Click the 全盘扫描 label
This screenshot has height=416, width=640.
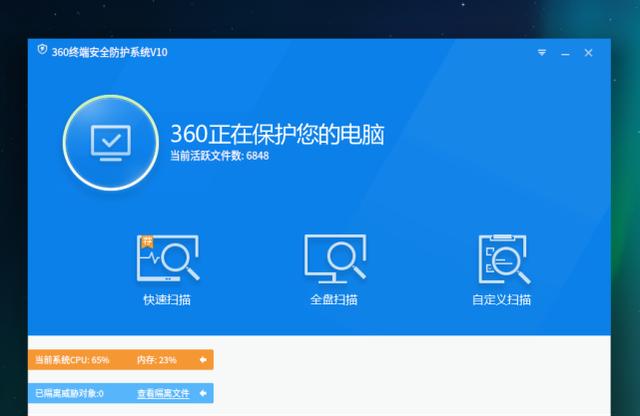click(x=334, y=300)
